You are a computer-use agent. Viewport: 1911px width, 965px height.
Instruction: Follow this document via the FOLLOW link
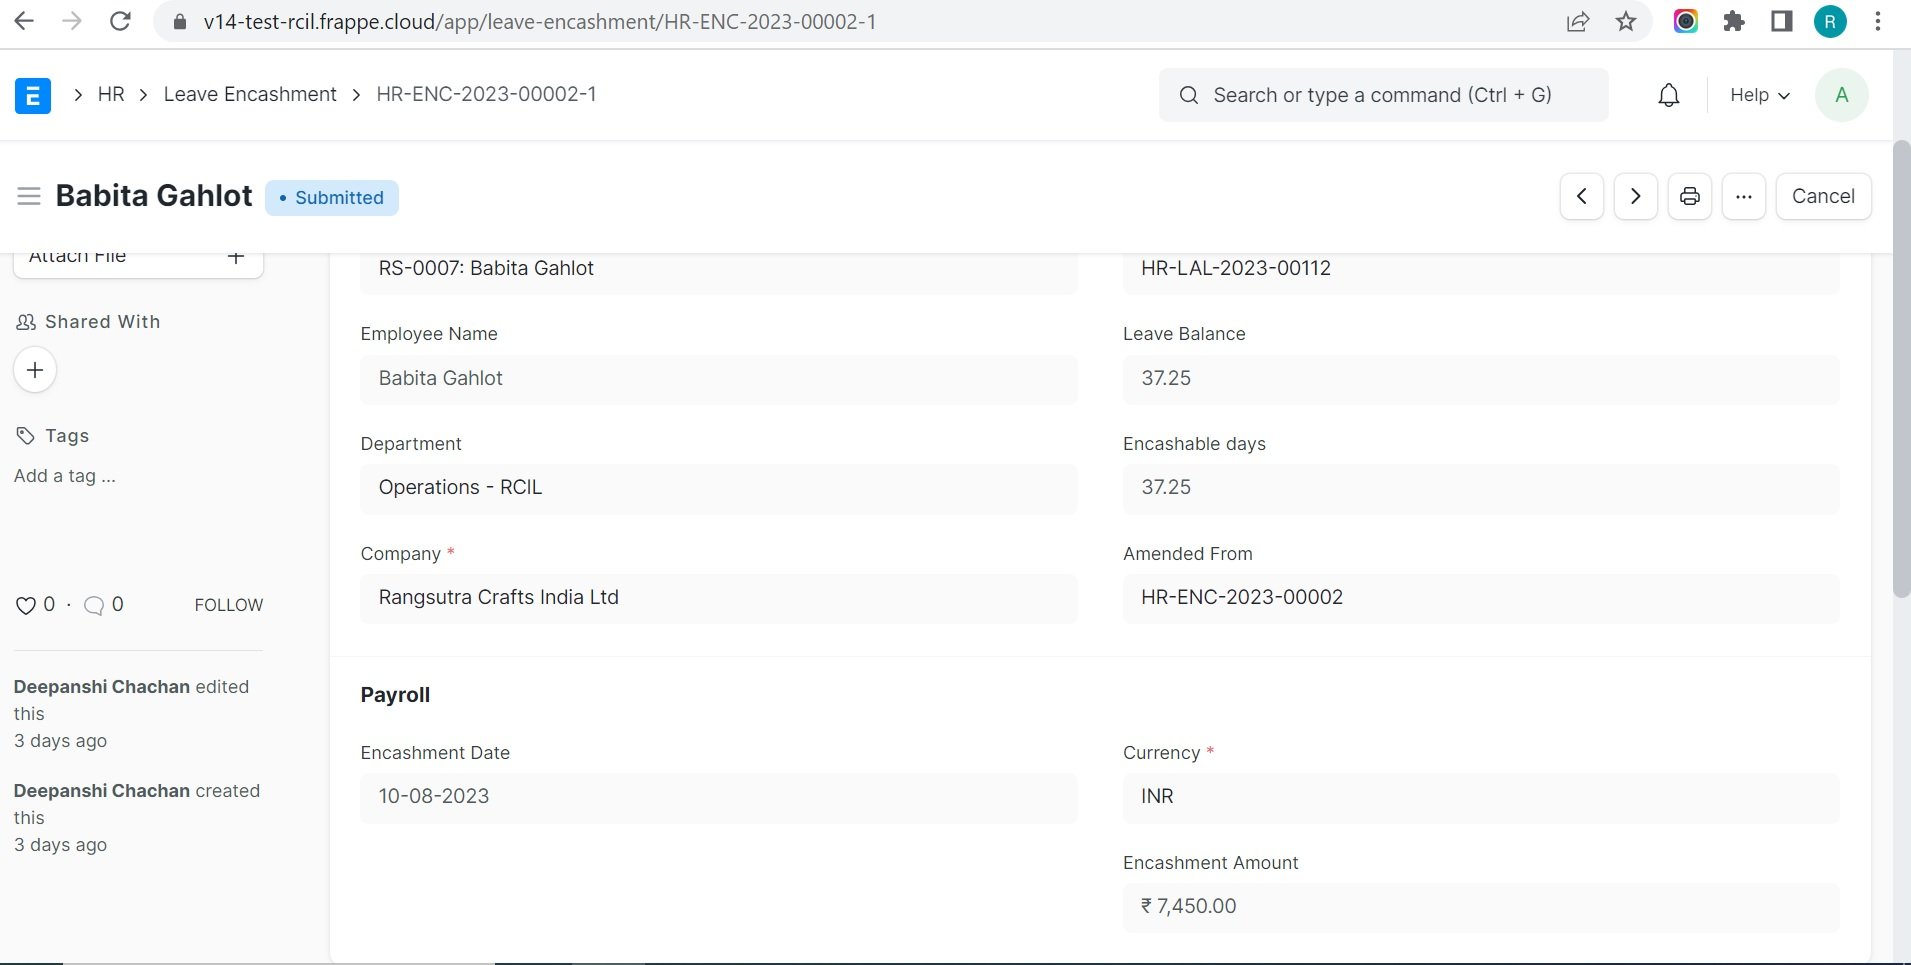[228, 605]
